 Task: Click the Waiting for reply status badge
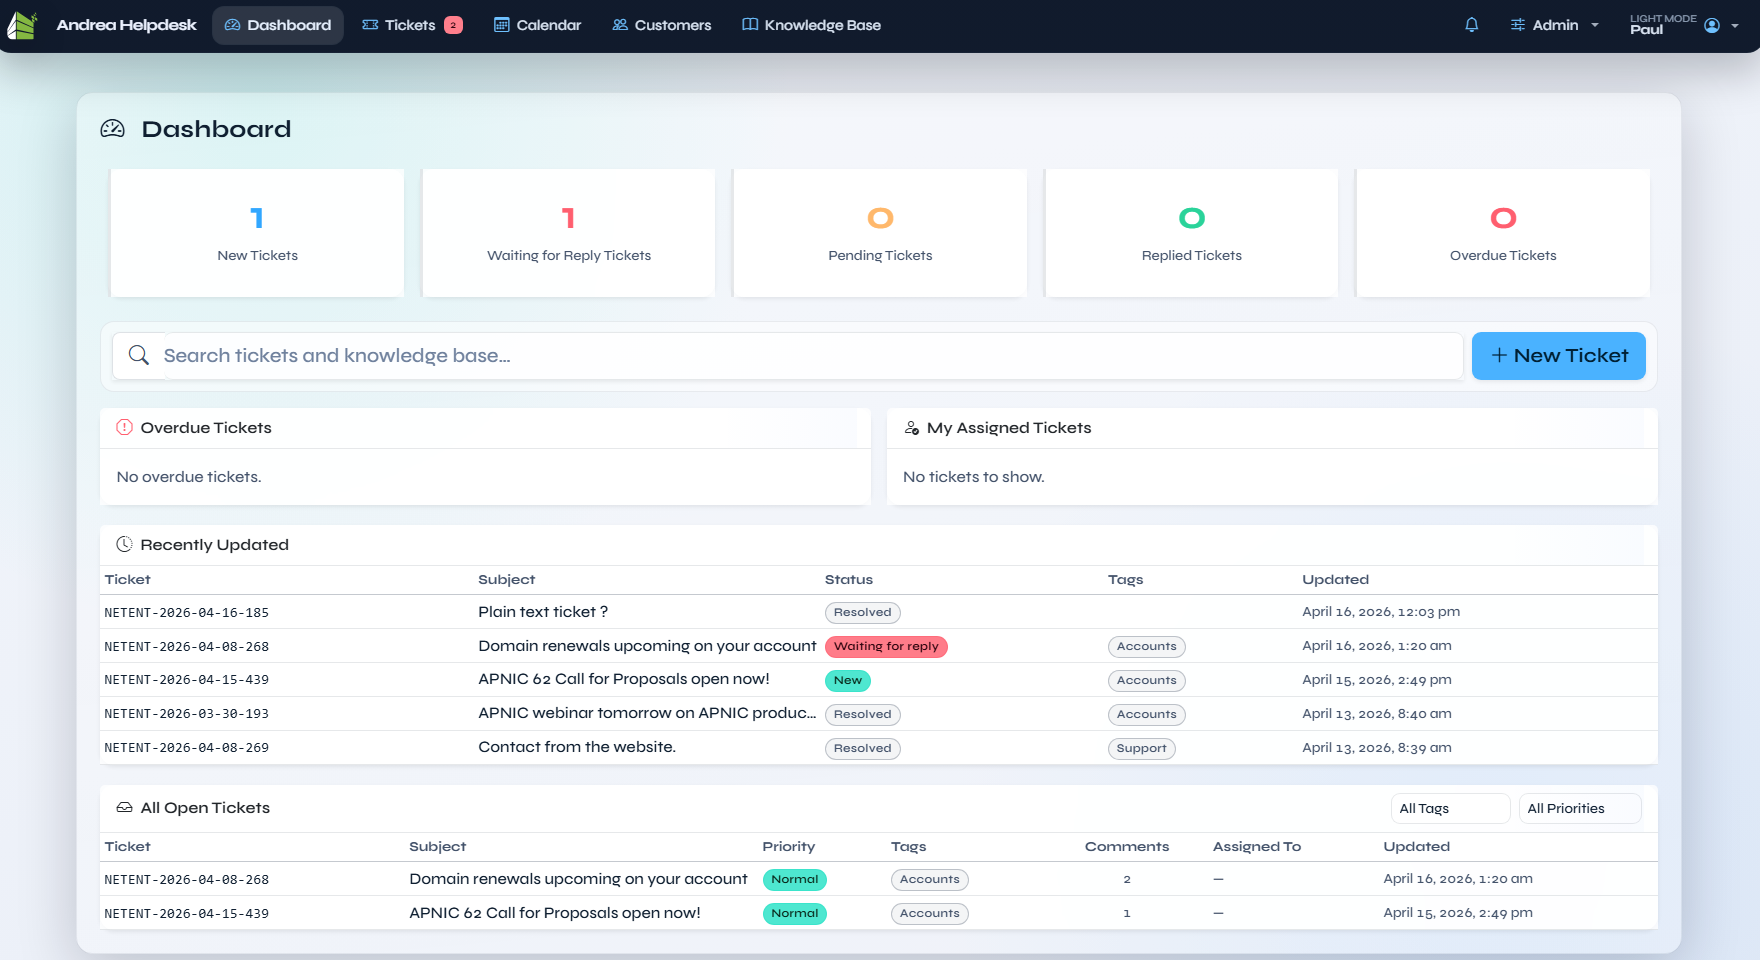885,647
